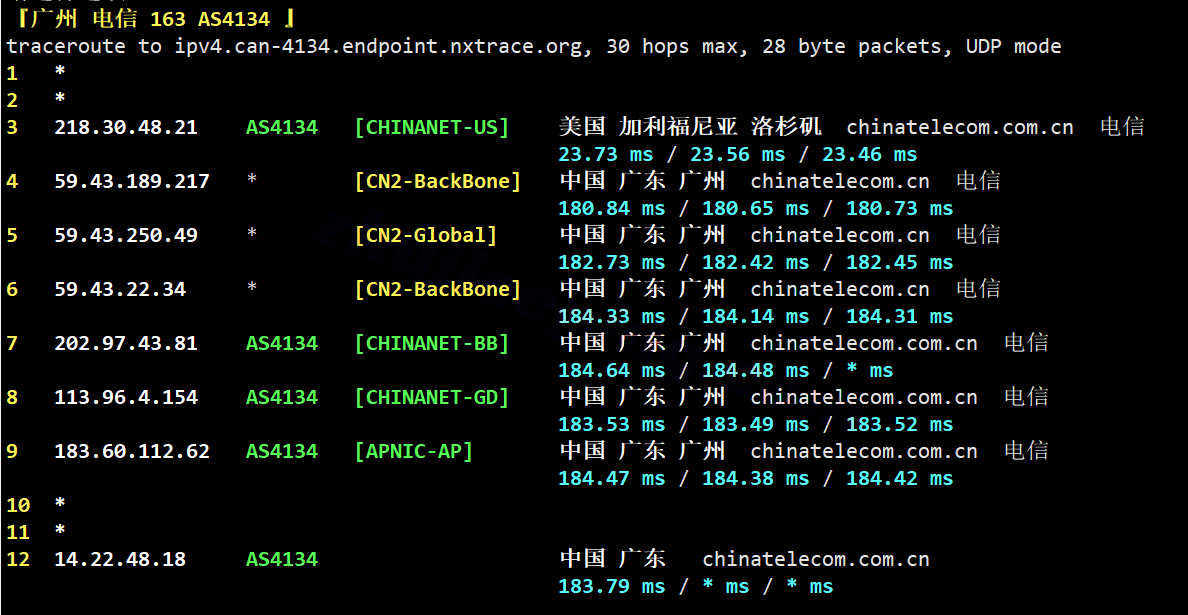Click IP address 14.22.48.18

(120, 560)
